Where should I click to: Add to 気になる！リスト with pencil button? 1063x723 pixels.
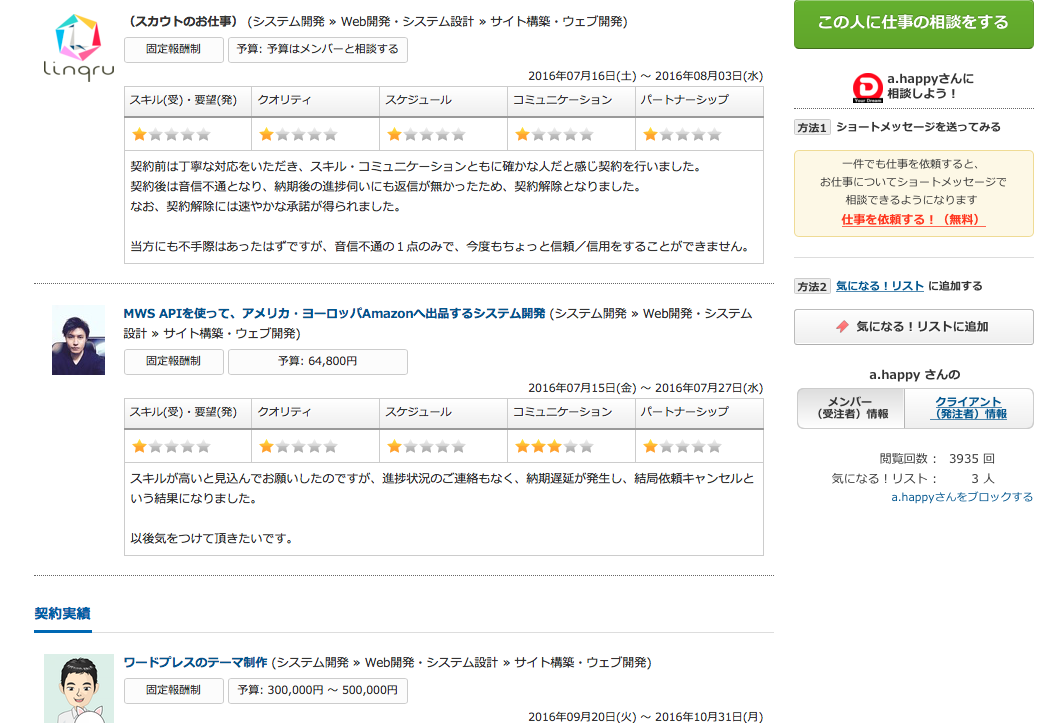[x=913, y=327]
